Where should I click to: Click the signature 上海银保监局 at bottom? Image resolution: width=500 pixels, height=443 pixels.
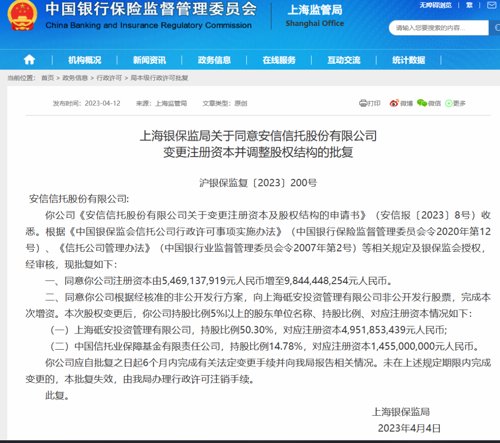click(x=401, y=412)
